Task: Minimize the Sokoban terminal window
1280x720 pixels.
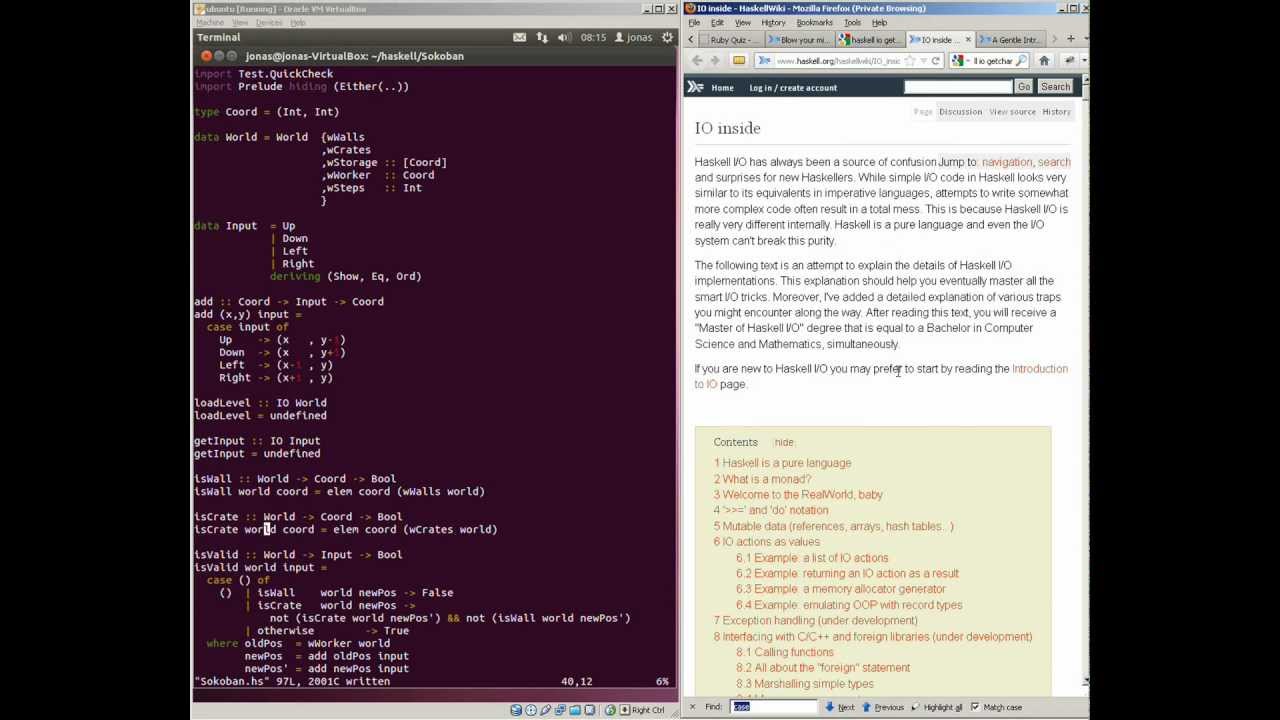Action: [219, 56]
